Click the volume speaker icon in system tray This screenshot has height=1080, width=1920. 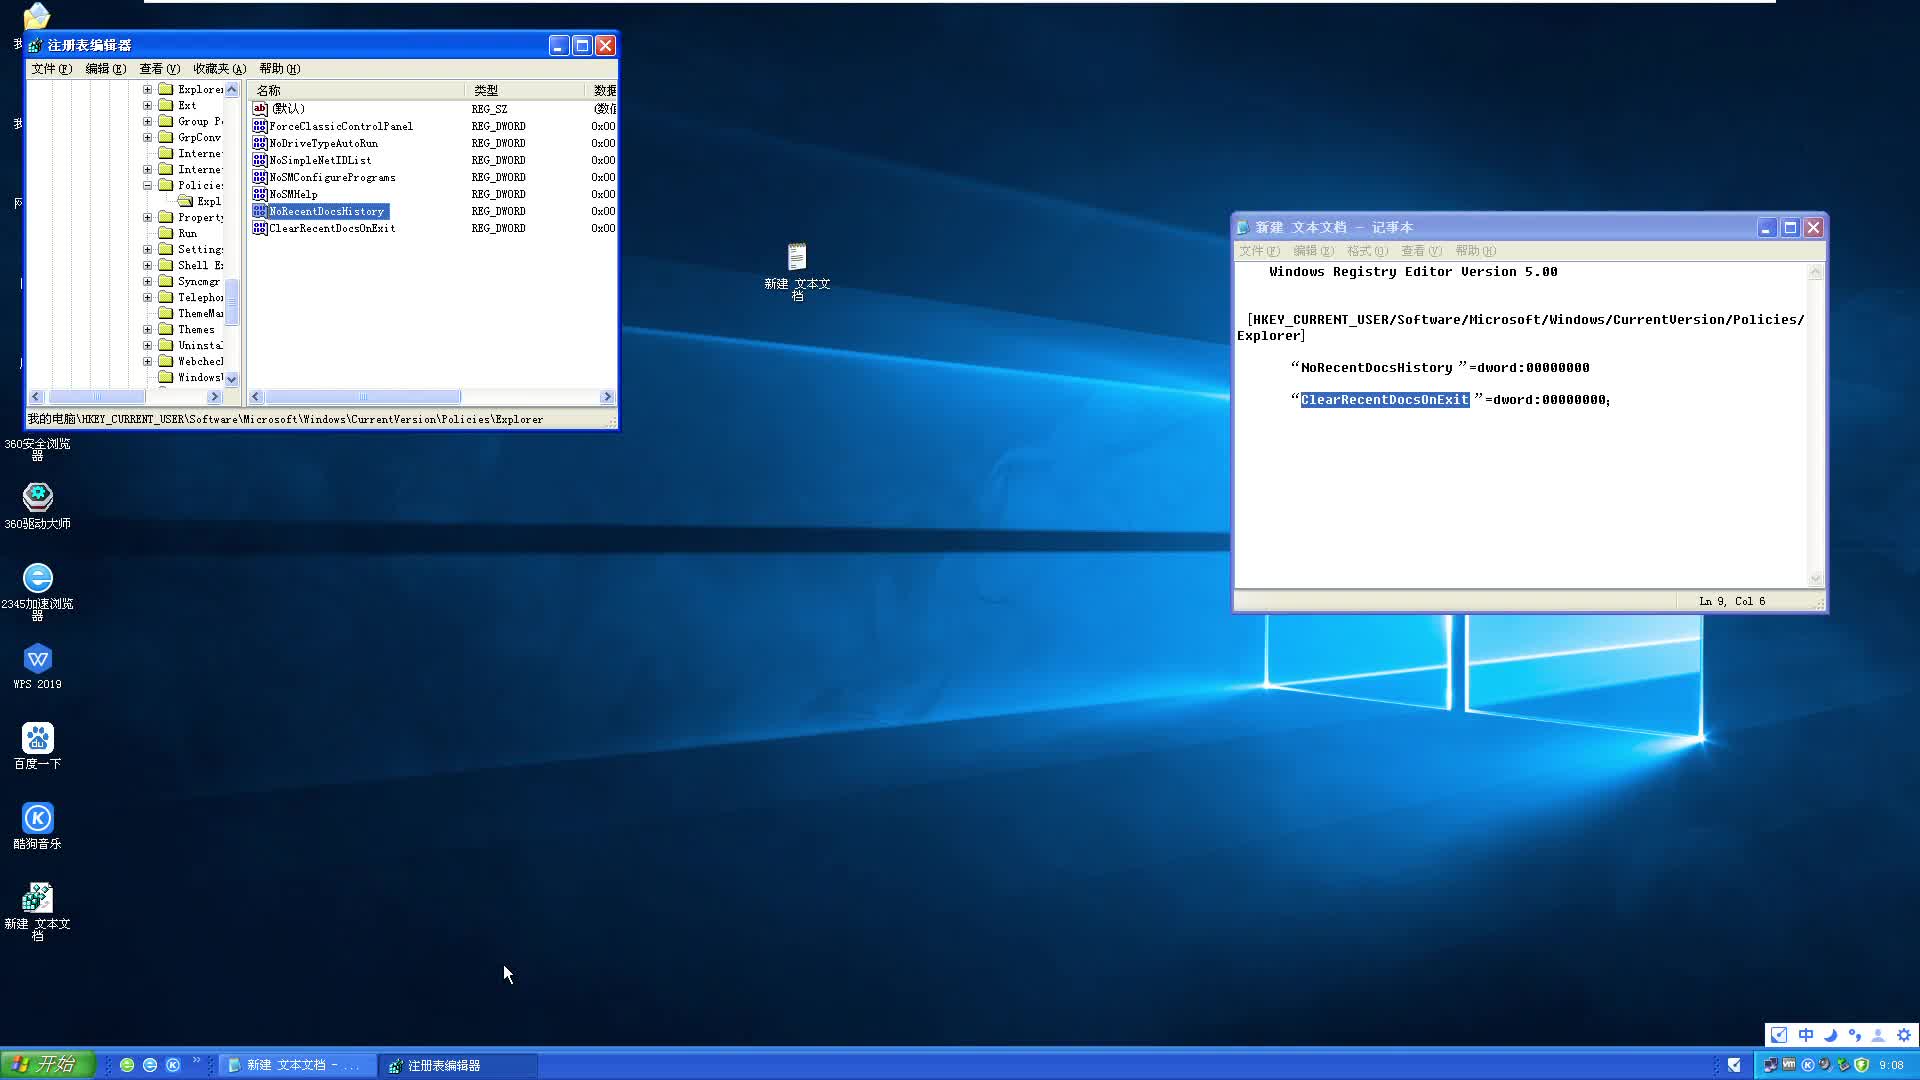click(x=1824, y=1065)
